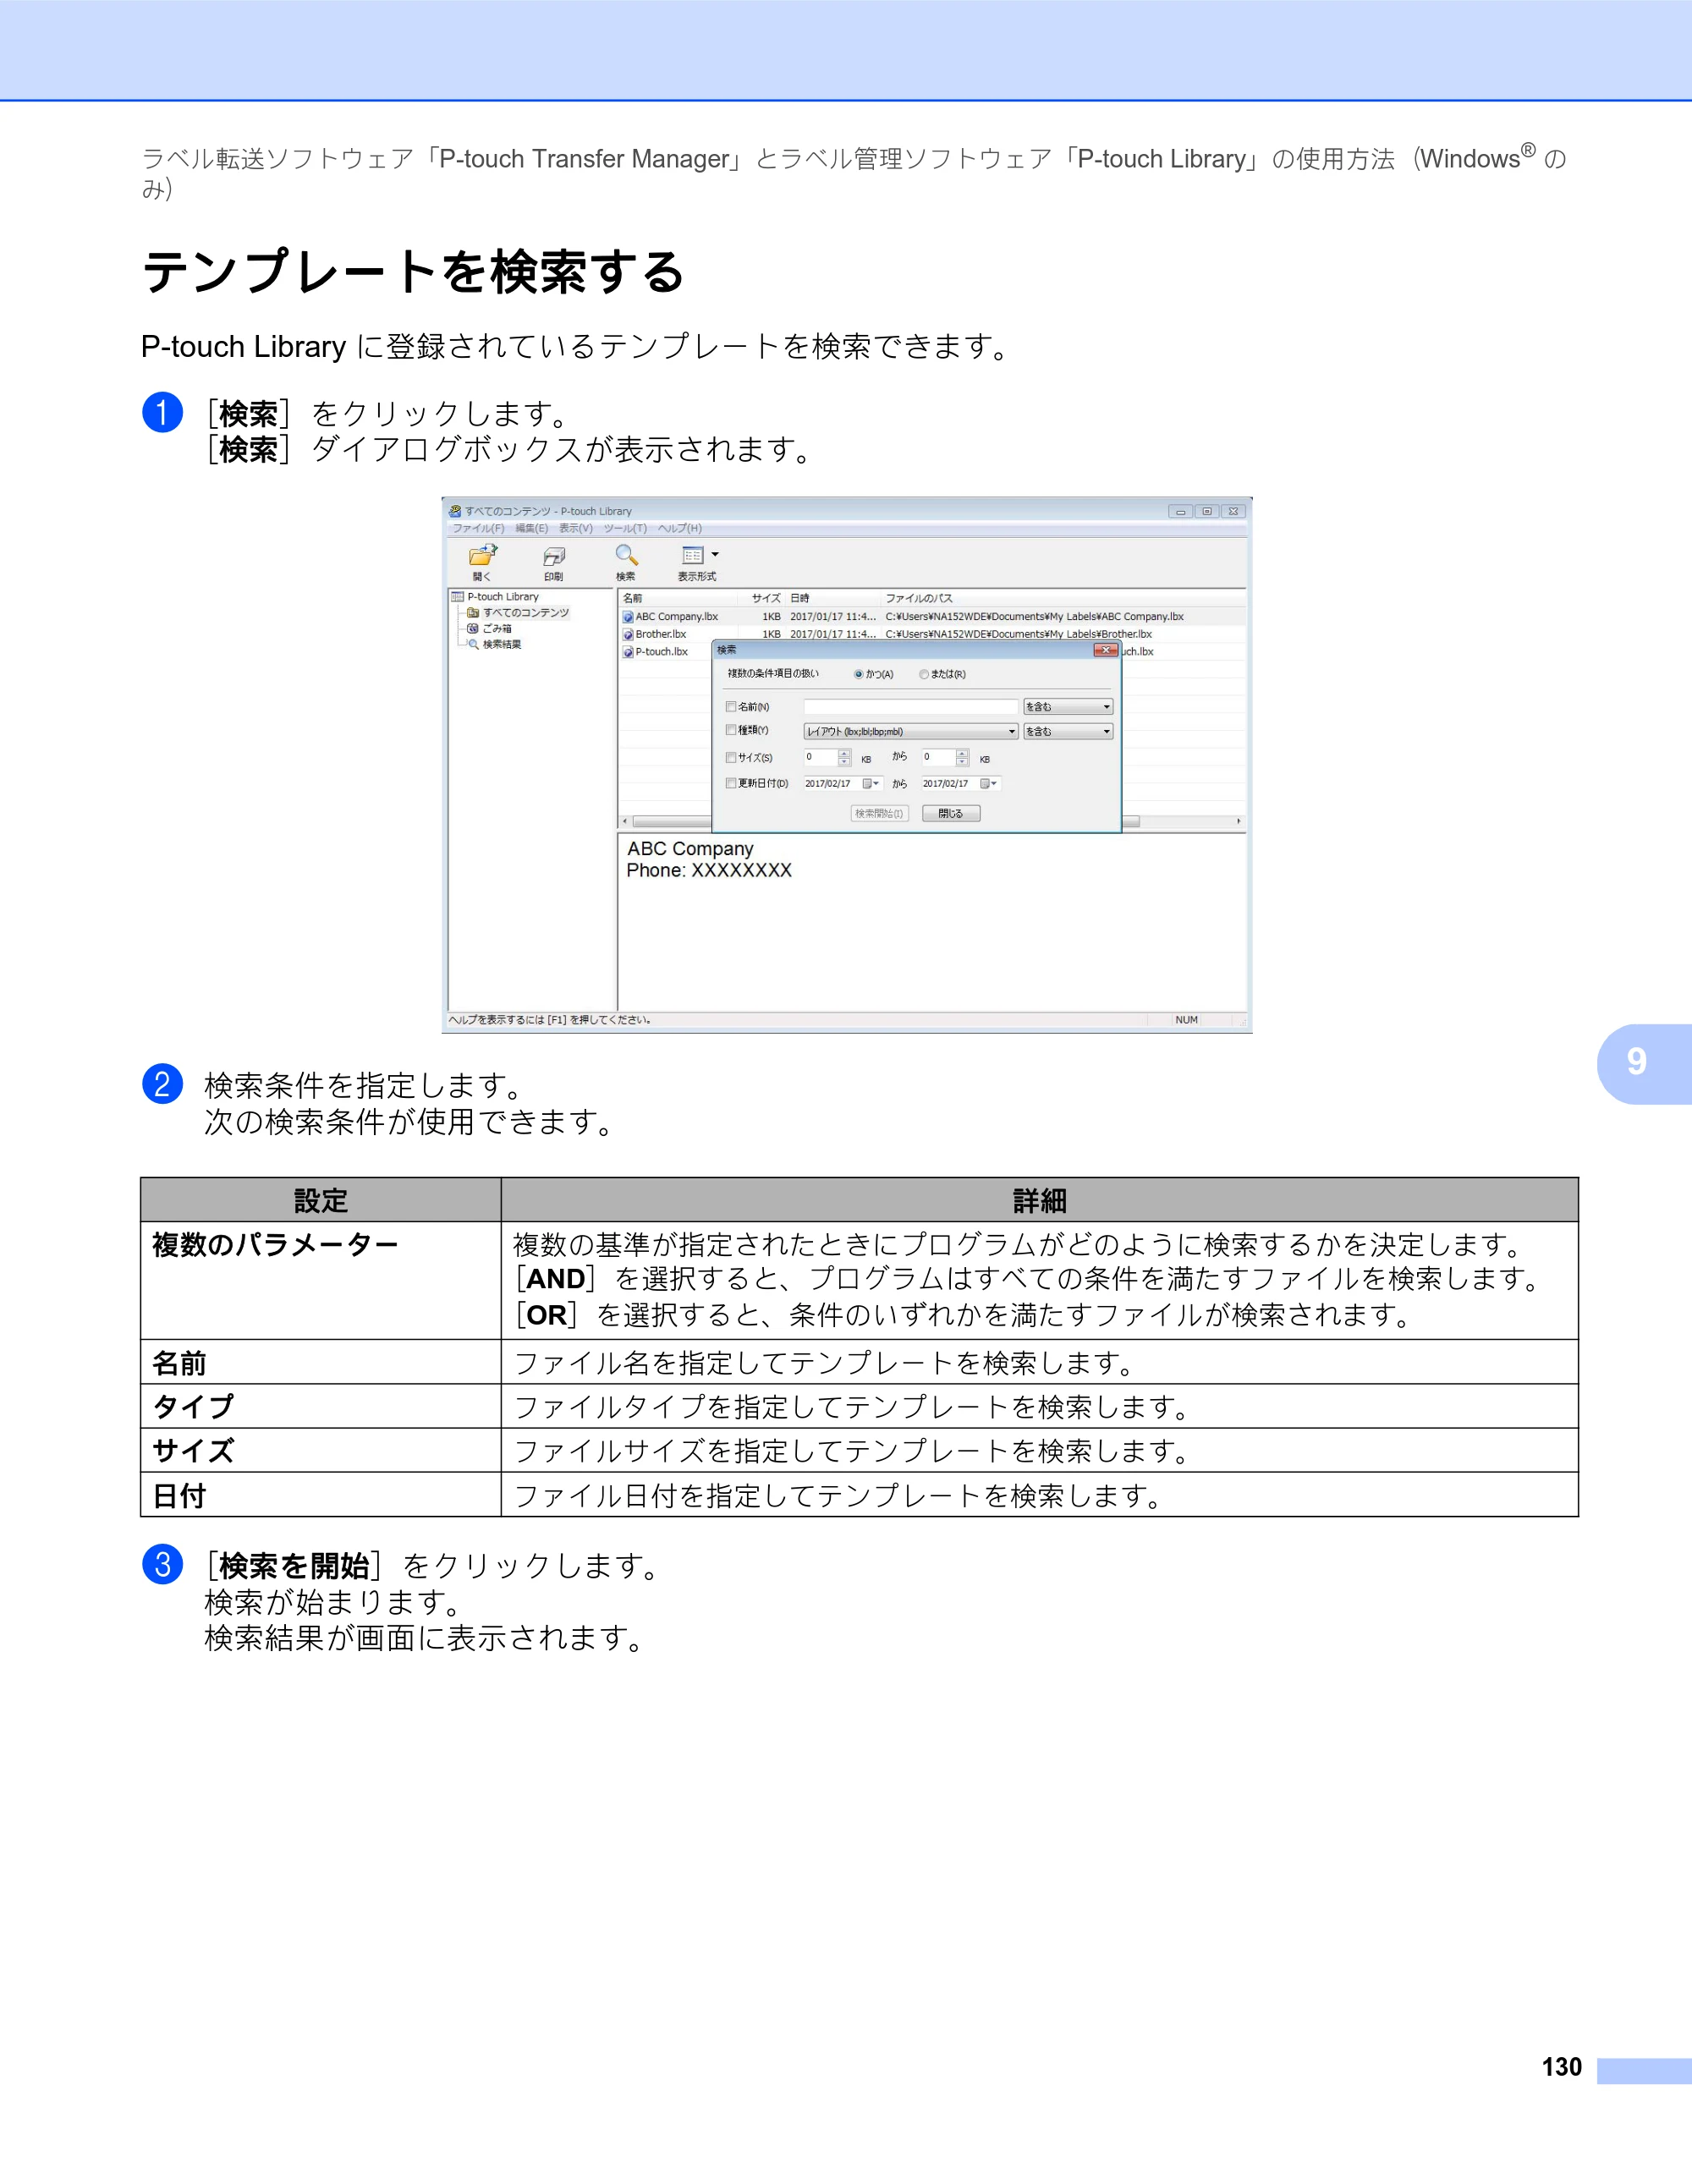Image resolution: width=1692 pixels, height=2184 pixels.
Task: Open the 表示(V) menu
Action: pyautogui.click(x=575, y=528)
